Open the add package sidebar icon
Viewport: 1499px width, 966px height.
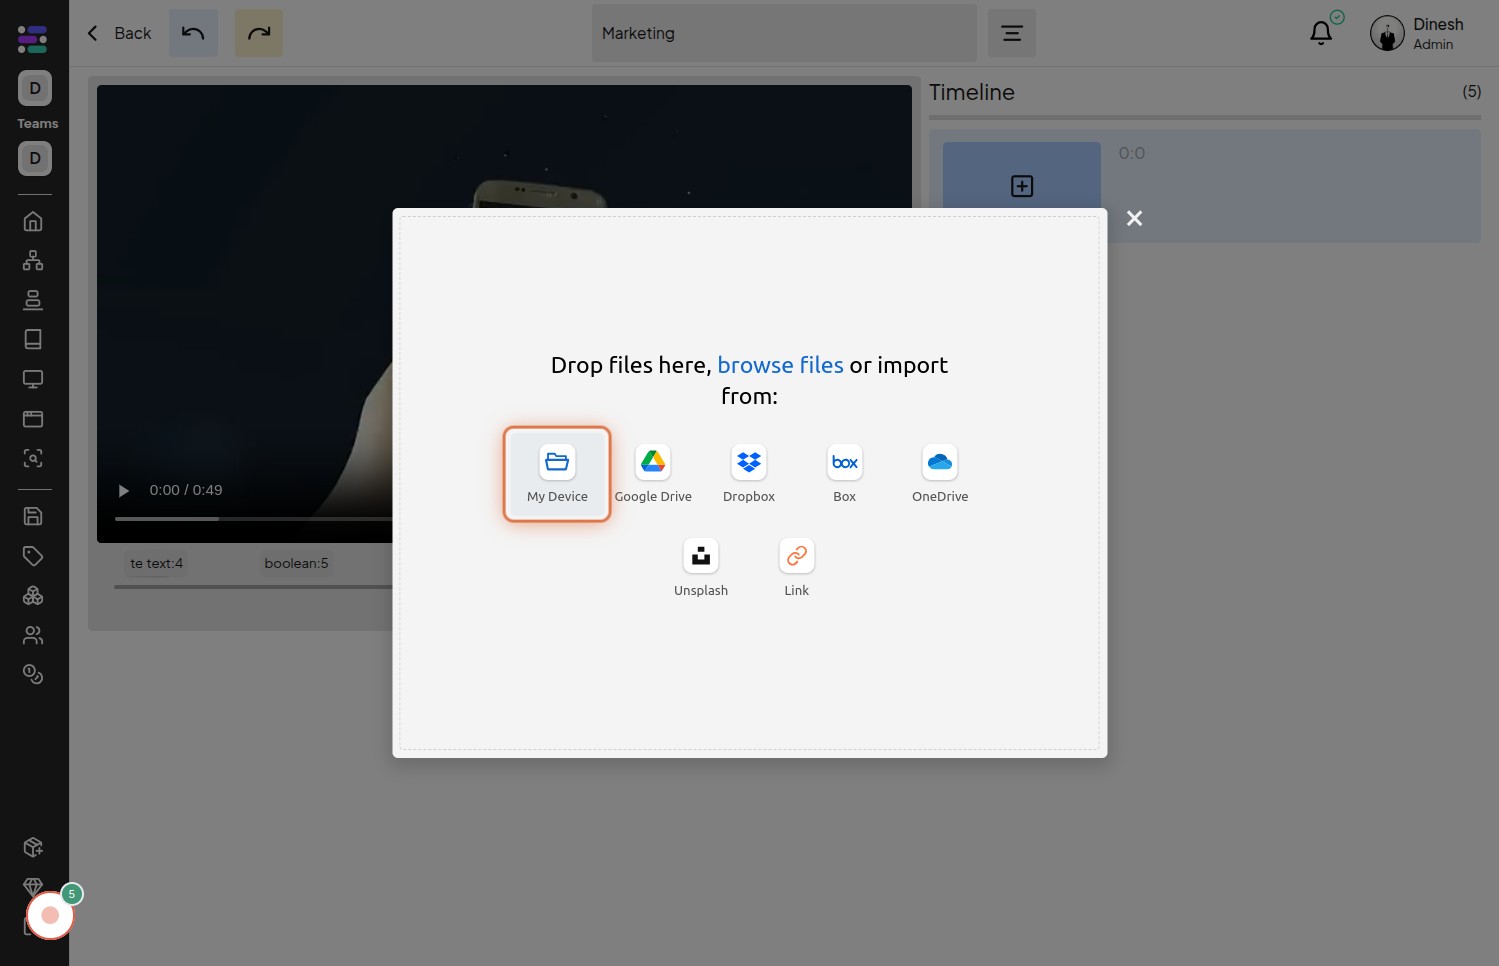pos(33,847)
